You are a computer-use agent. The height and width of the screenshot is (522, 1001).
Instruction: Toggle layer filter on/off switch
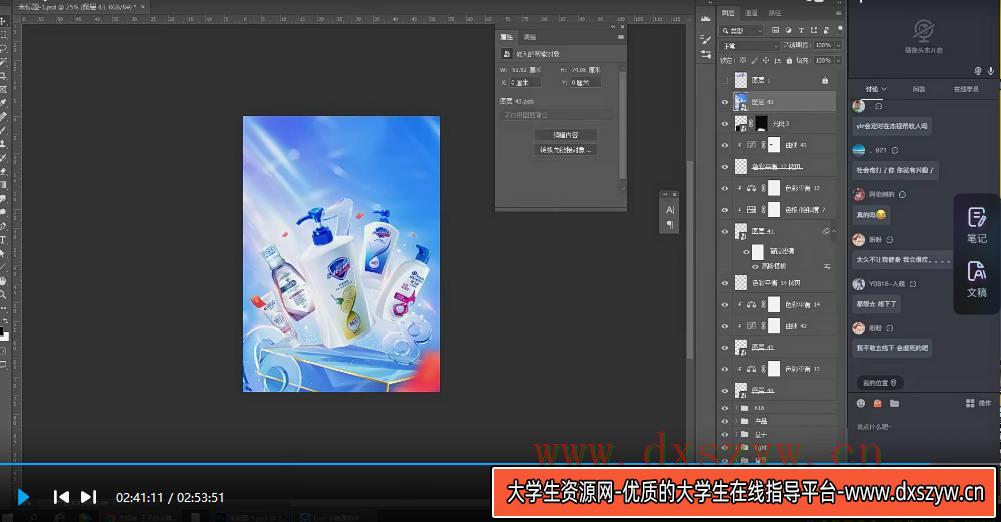(840, 29)
